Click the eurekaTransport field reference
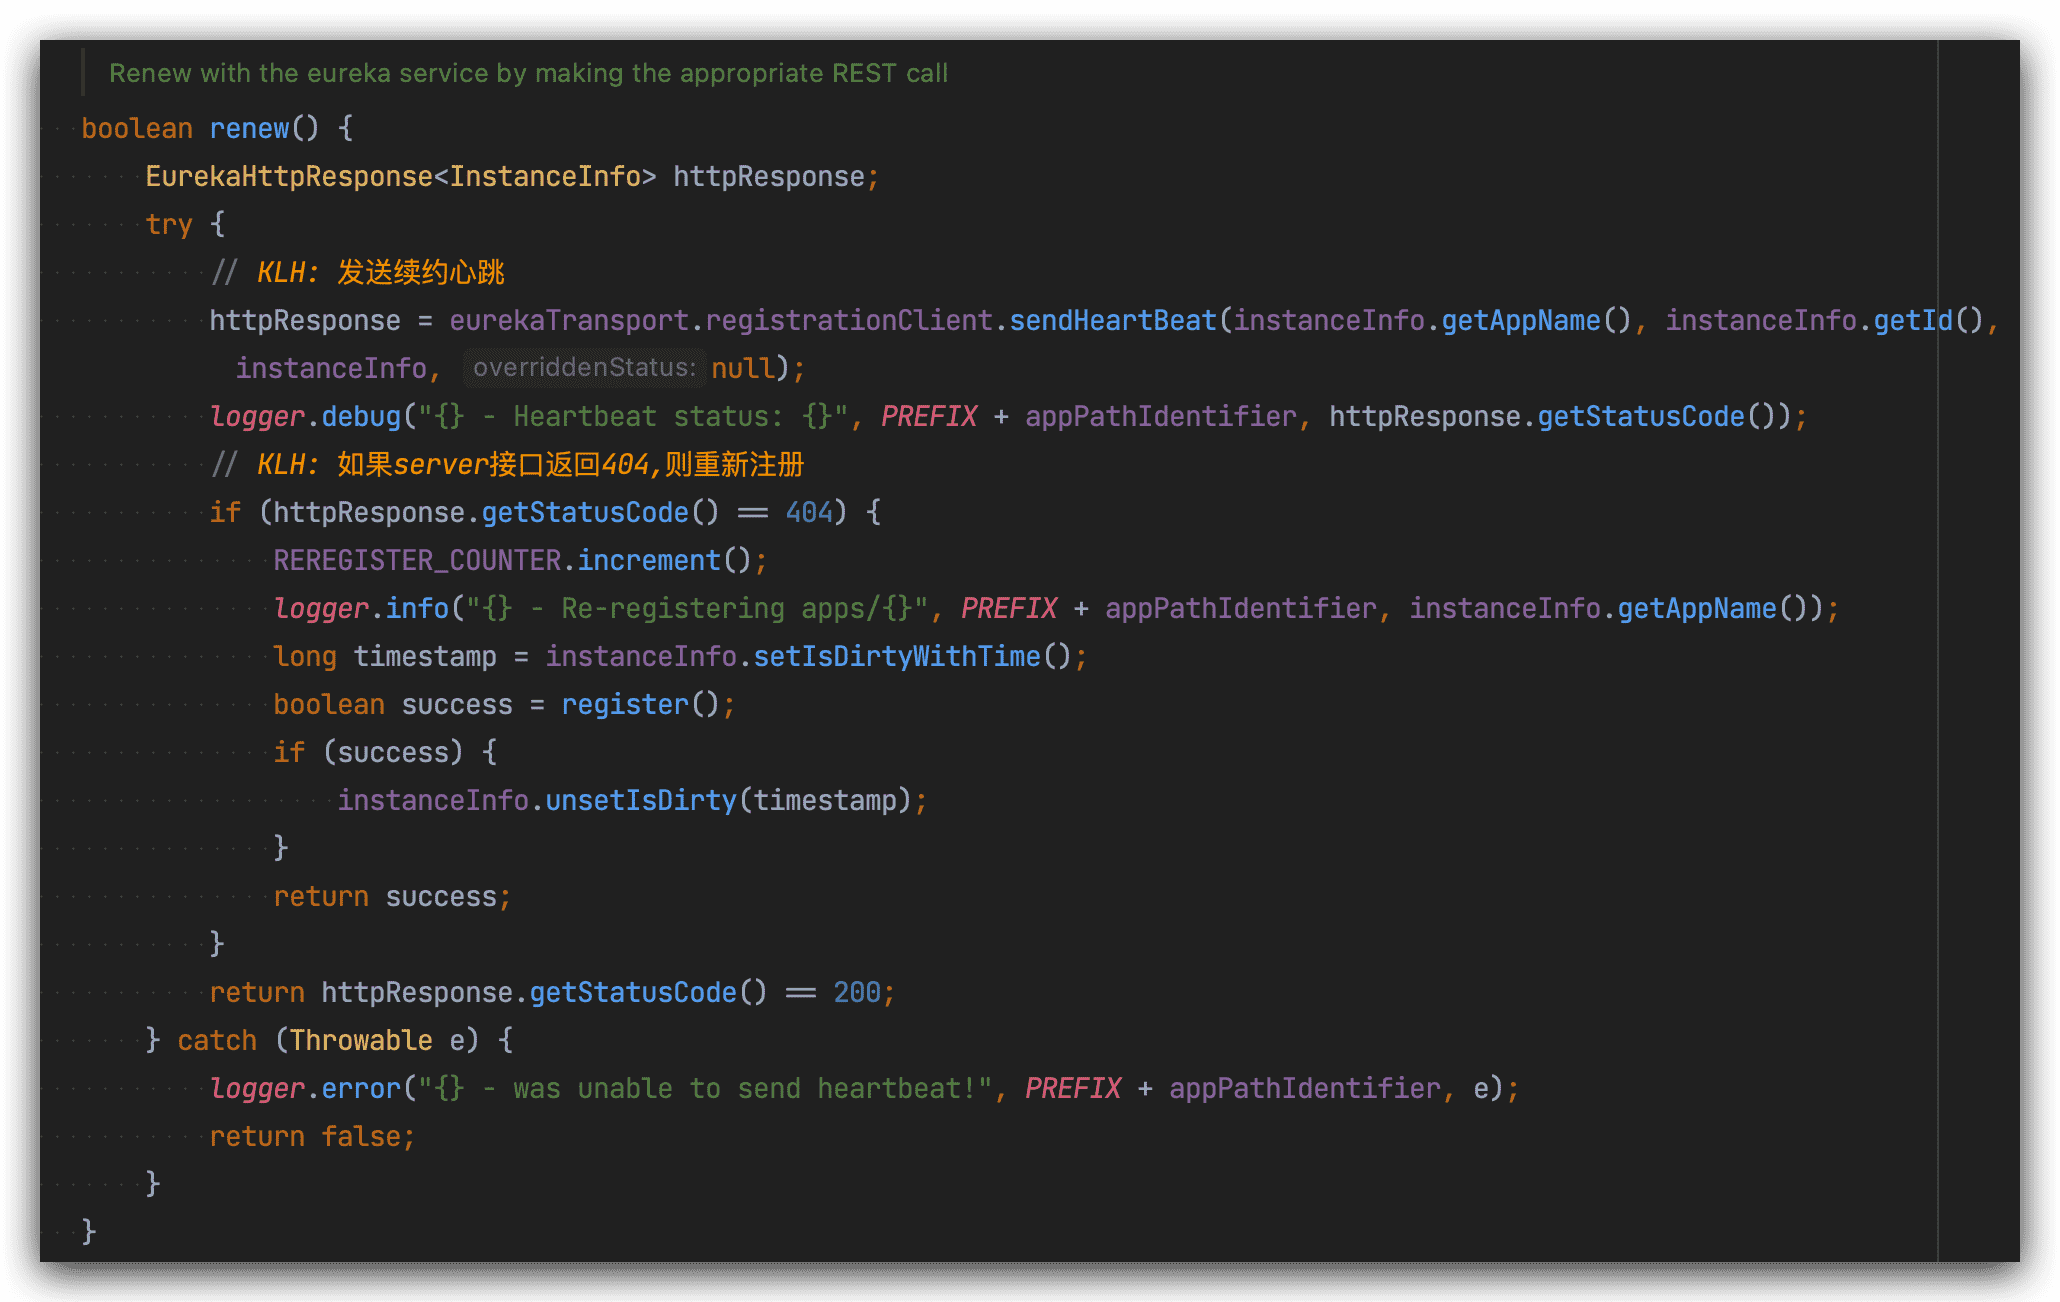The image size is (2060, 1302). pyautogui.click(x=568, y=320)
